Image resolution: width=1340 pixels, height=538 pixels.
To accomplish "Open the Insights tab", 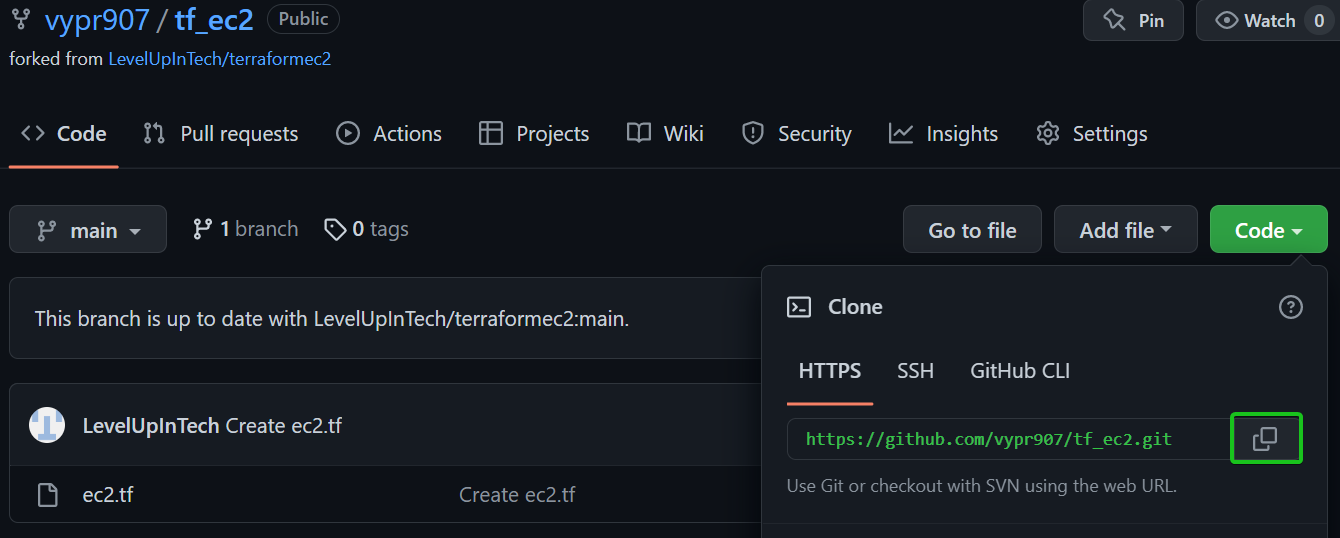I will (x=943, y=134).
